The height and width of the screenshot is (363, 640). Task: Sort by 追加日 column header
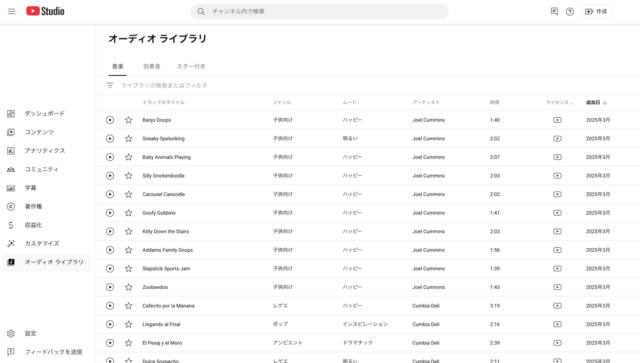(596, 102)
